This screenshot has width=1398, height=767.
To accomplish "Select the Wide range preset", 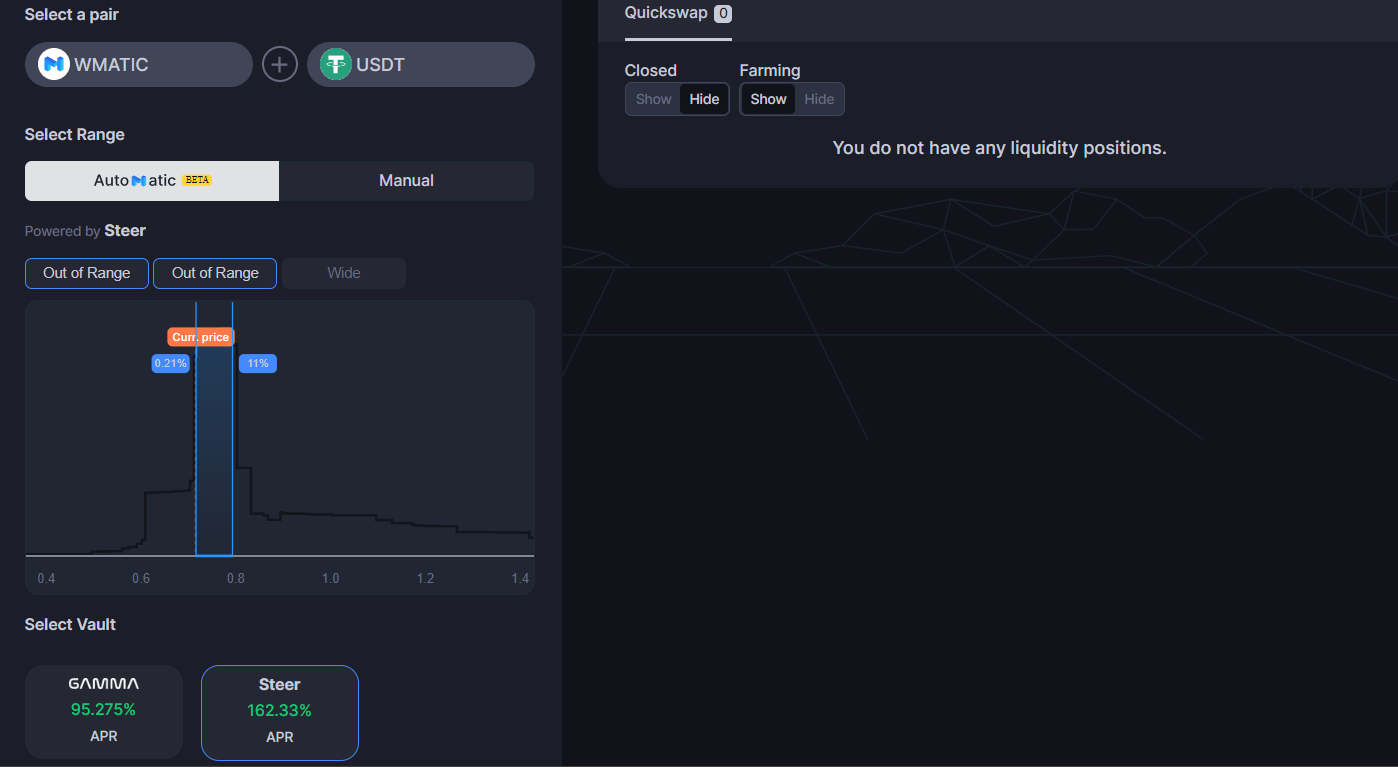I will [x=344, y=272].
